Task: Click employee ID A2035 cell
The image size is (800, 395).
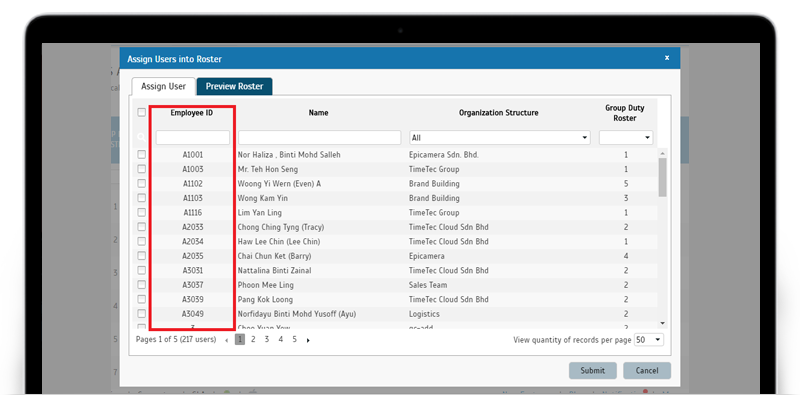Action: point(193,256)
